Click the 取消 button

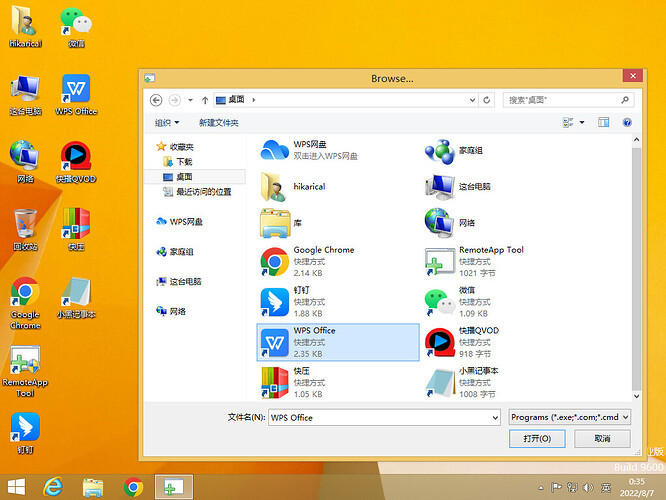pos(602,438)
